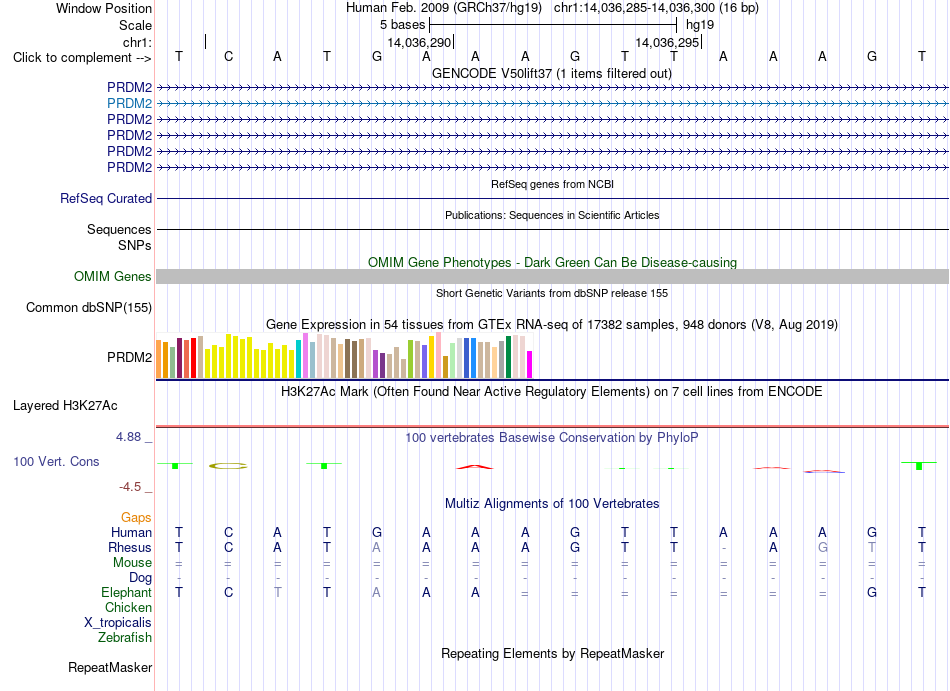This screenshot has width=950, height=691.
Task: Click the Layered H3K27Ac track label
Action: click(65, 406)
